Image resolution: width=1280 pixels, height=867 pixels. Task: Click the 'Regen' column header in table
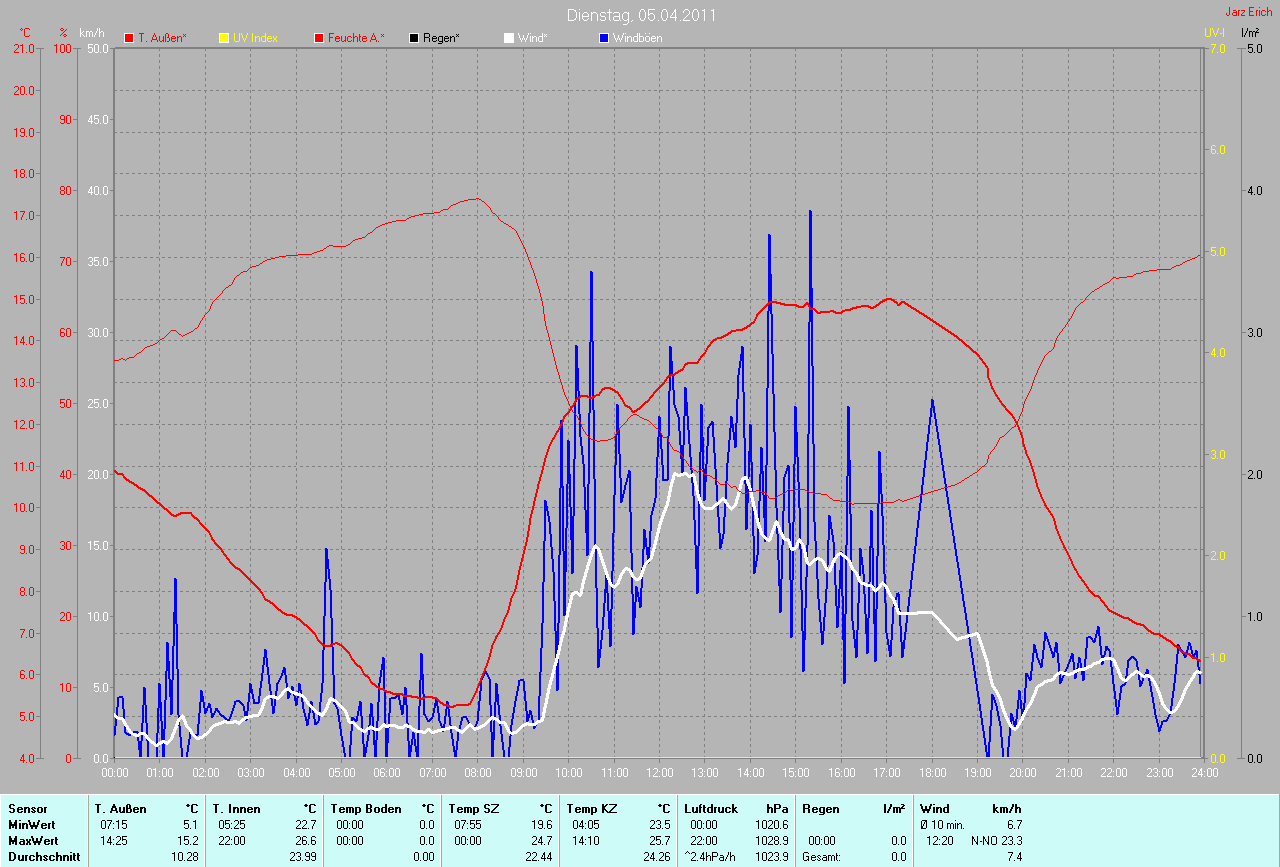pyautogui.click(x=821, y=808)
